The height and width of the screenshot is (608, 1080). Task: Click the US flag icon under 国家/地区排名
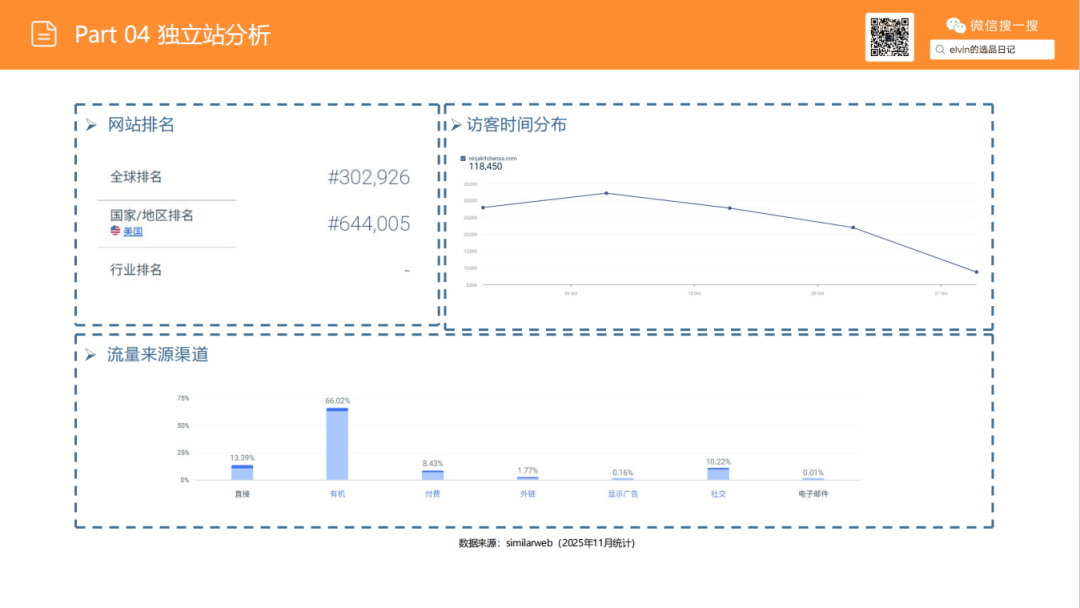pyautogui.click(x=113, y=230)
